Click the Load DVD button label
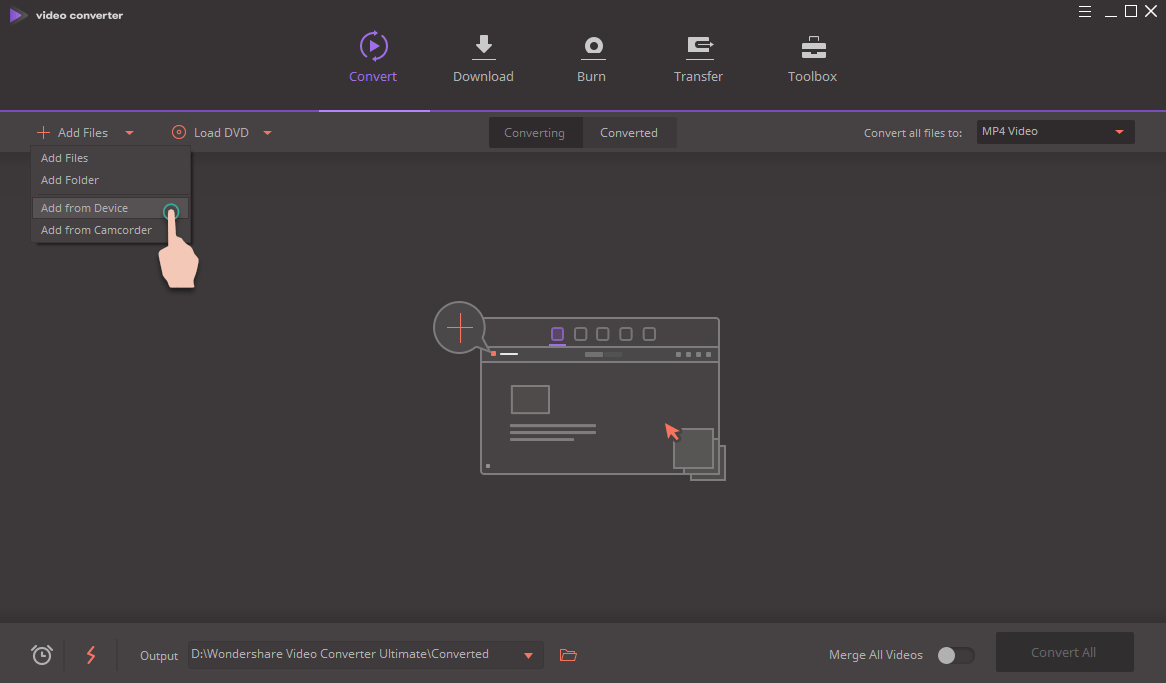Viewport: 1166px width, 683px height. (222, 132)
